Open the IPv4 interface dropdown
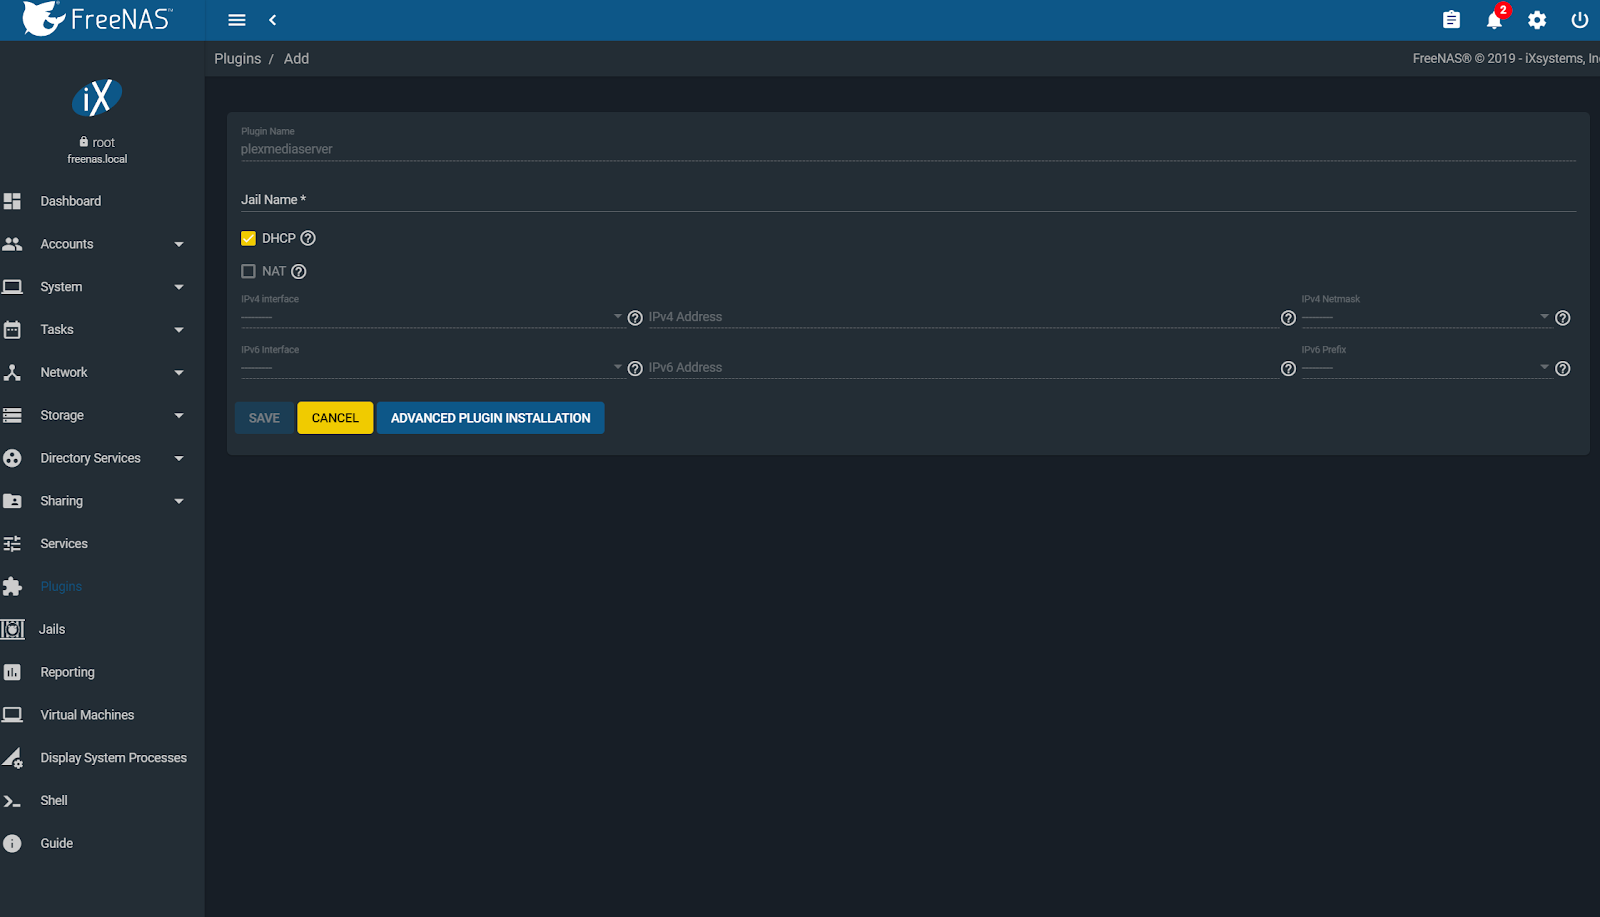Viewport: 1600px width, 917px height. 432,316
